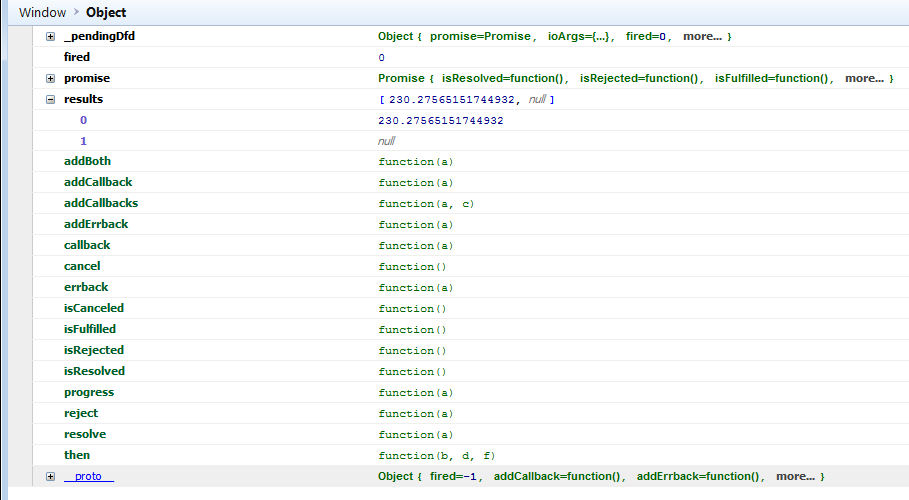Select results index 1 row

(471, 141)
